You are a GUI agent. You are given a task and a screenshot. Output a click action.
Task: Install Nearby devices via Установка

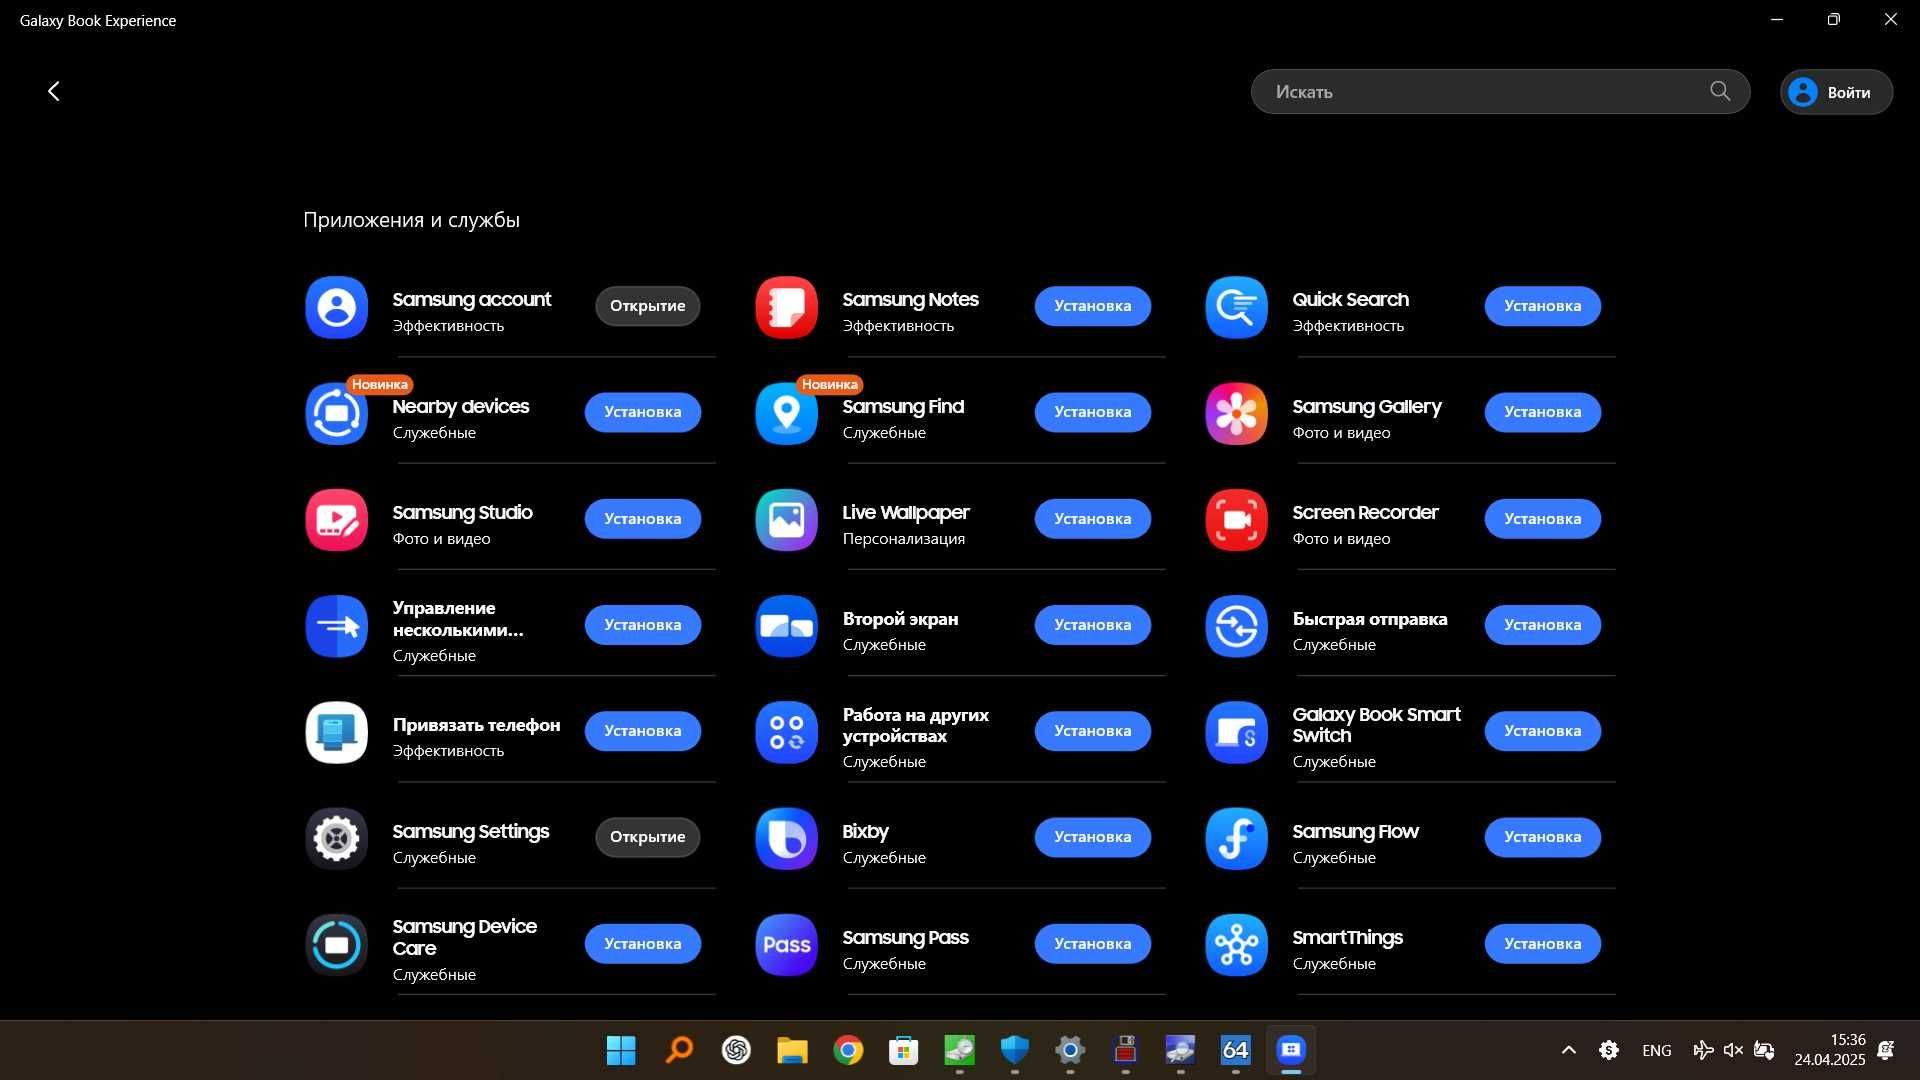pyautogui.click(x=642, y=412)
